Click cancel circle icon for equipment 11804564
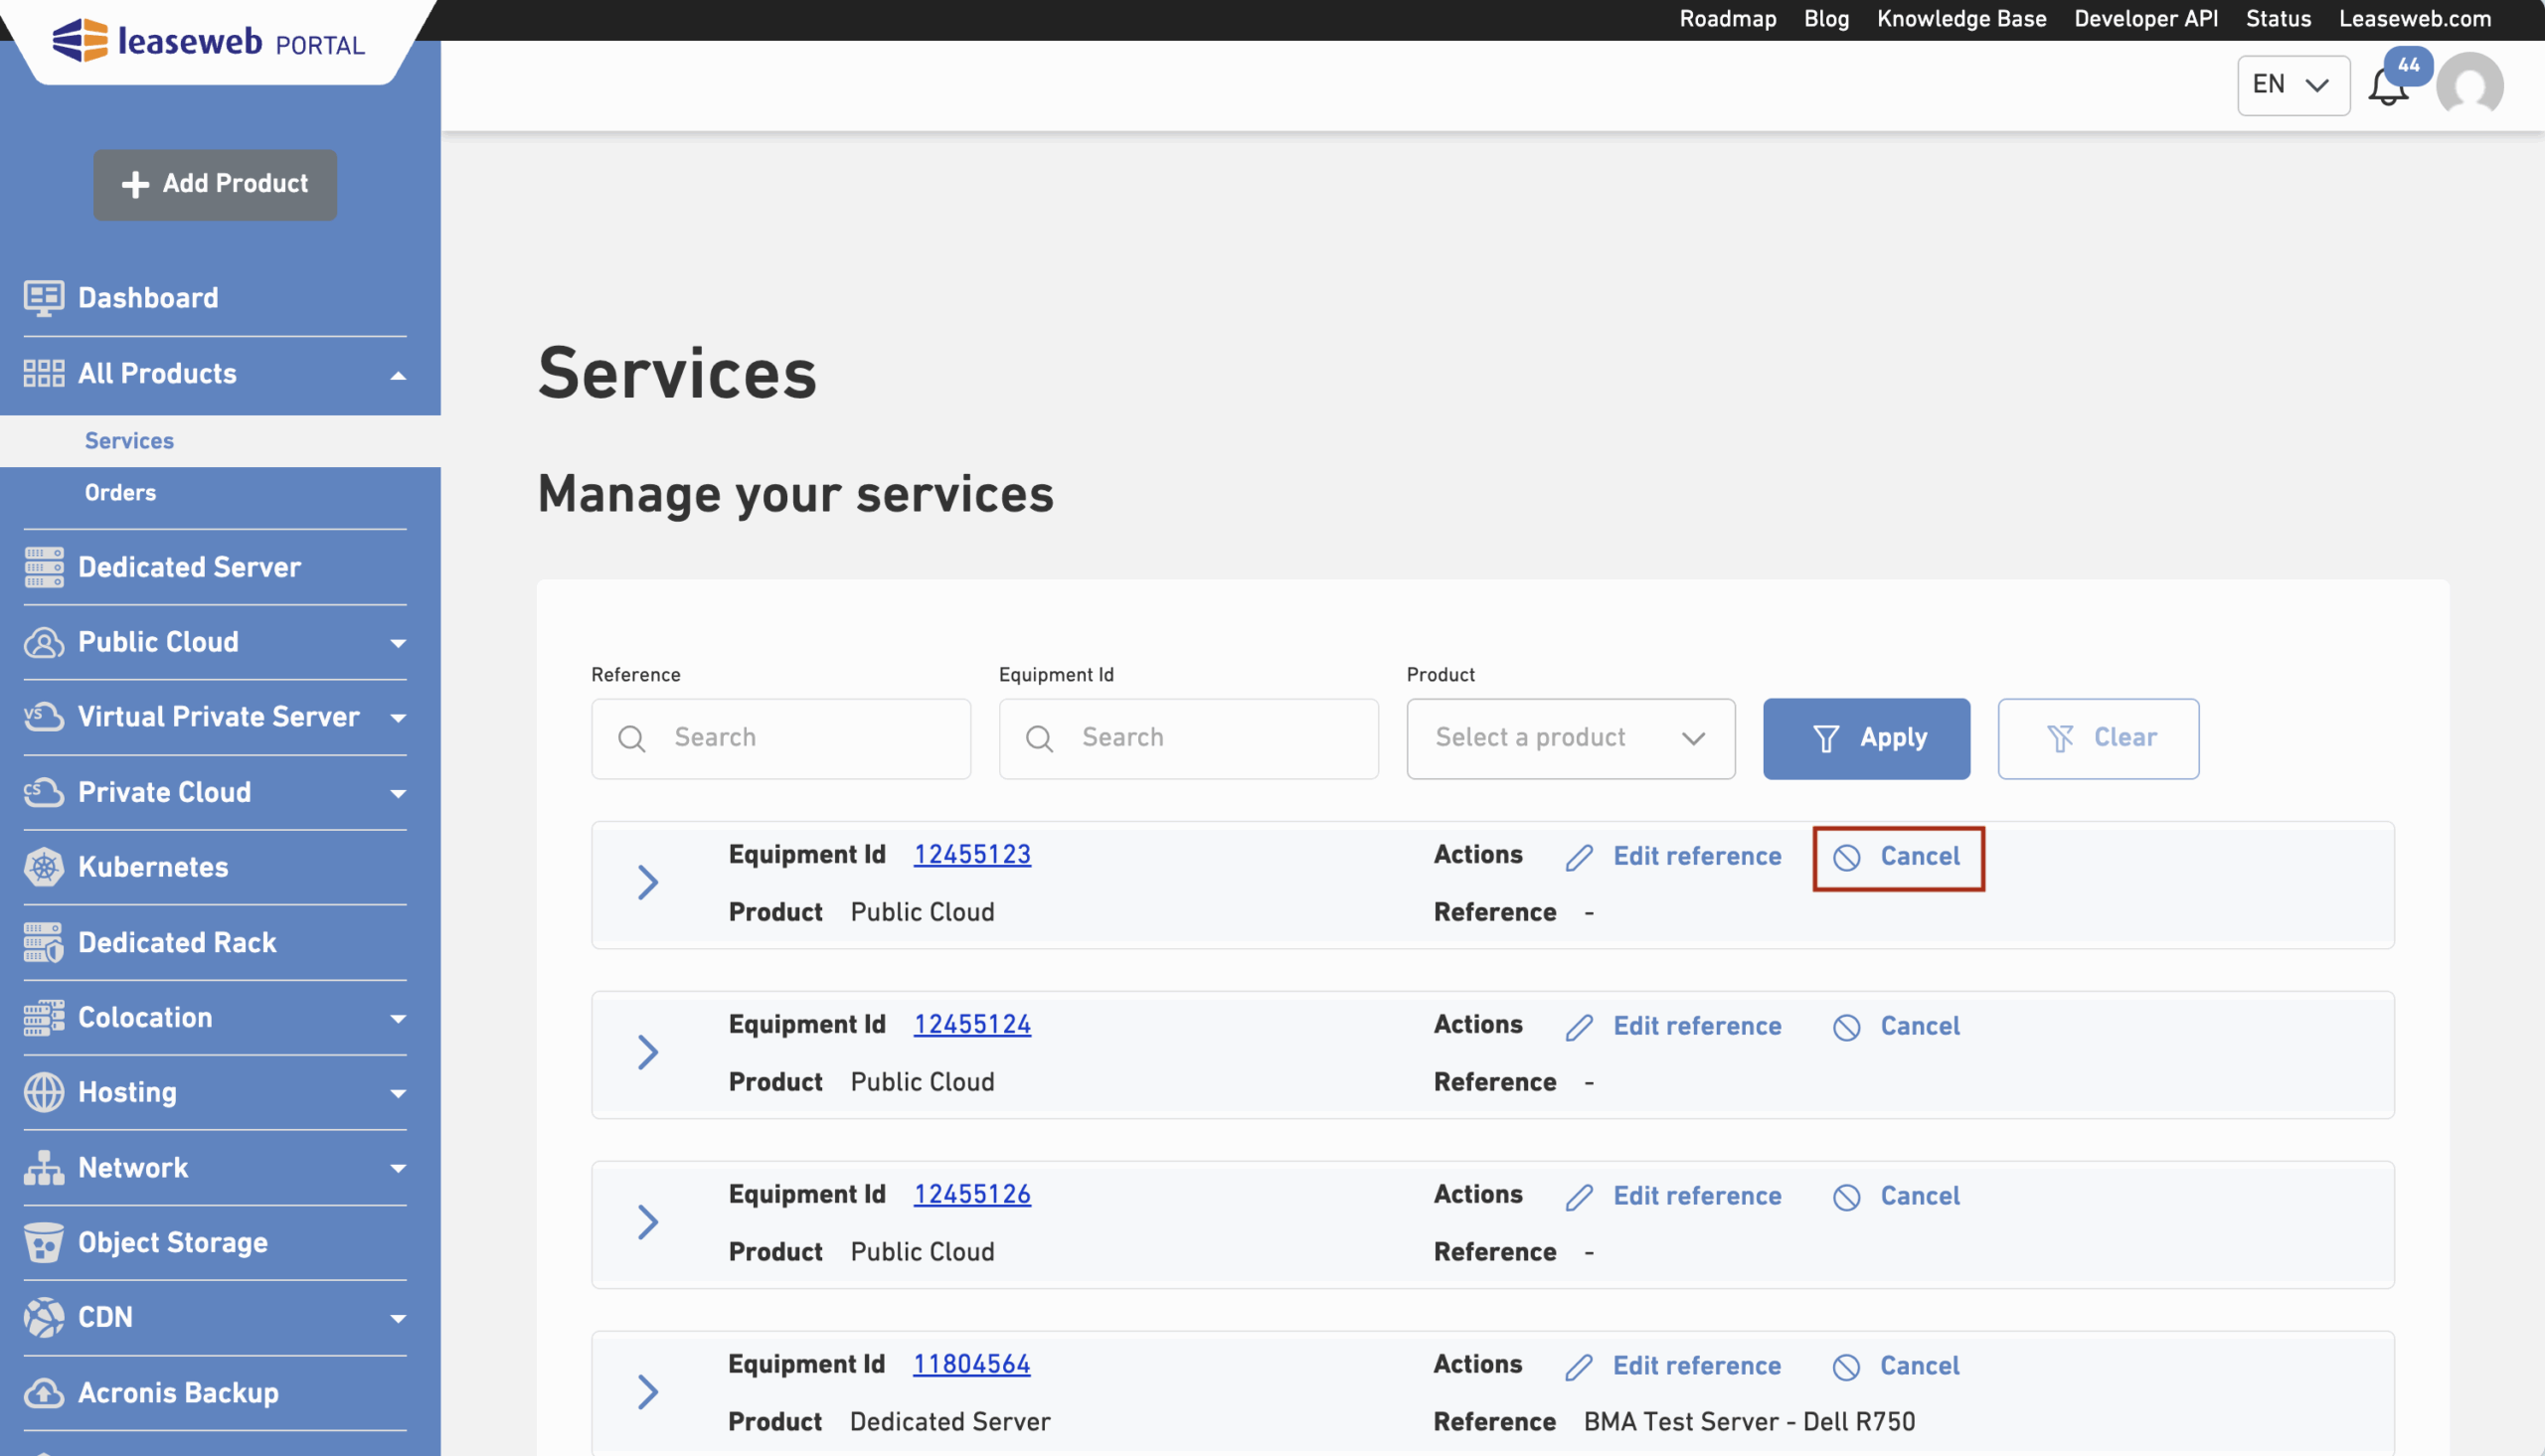2545x1456 pixels. coord(1846,1368)
